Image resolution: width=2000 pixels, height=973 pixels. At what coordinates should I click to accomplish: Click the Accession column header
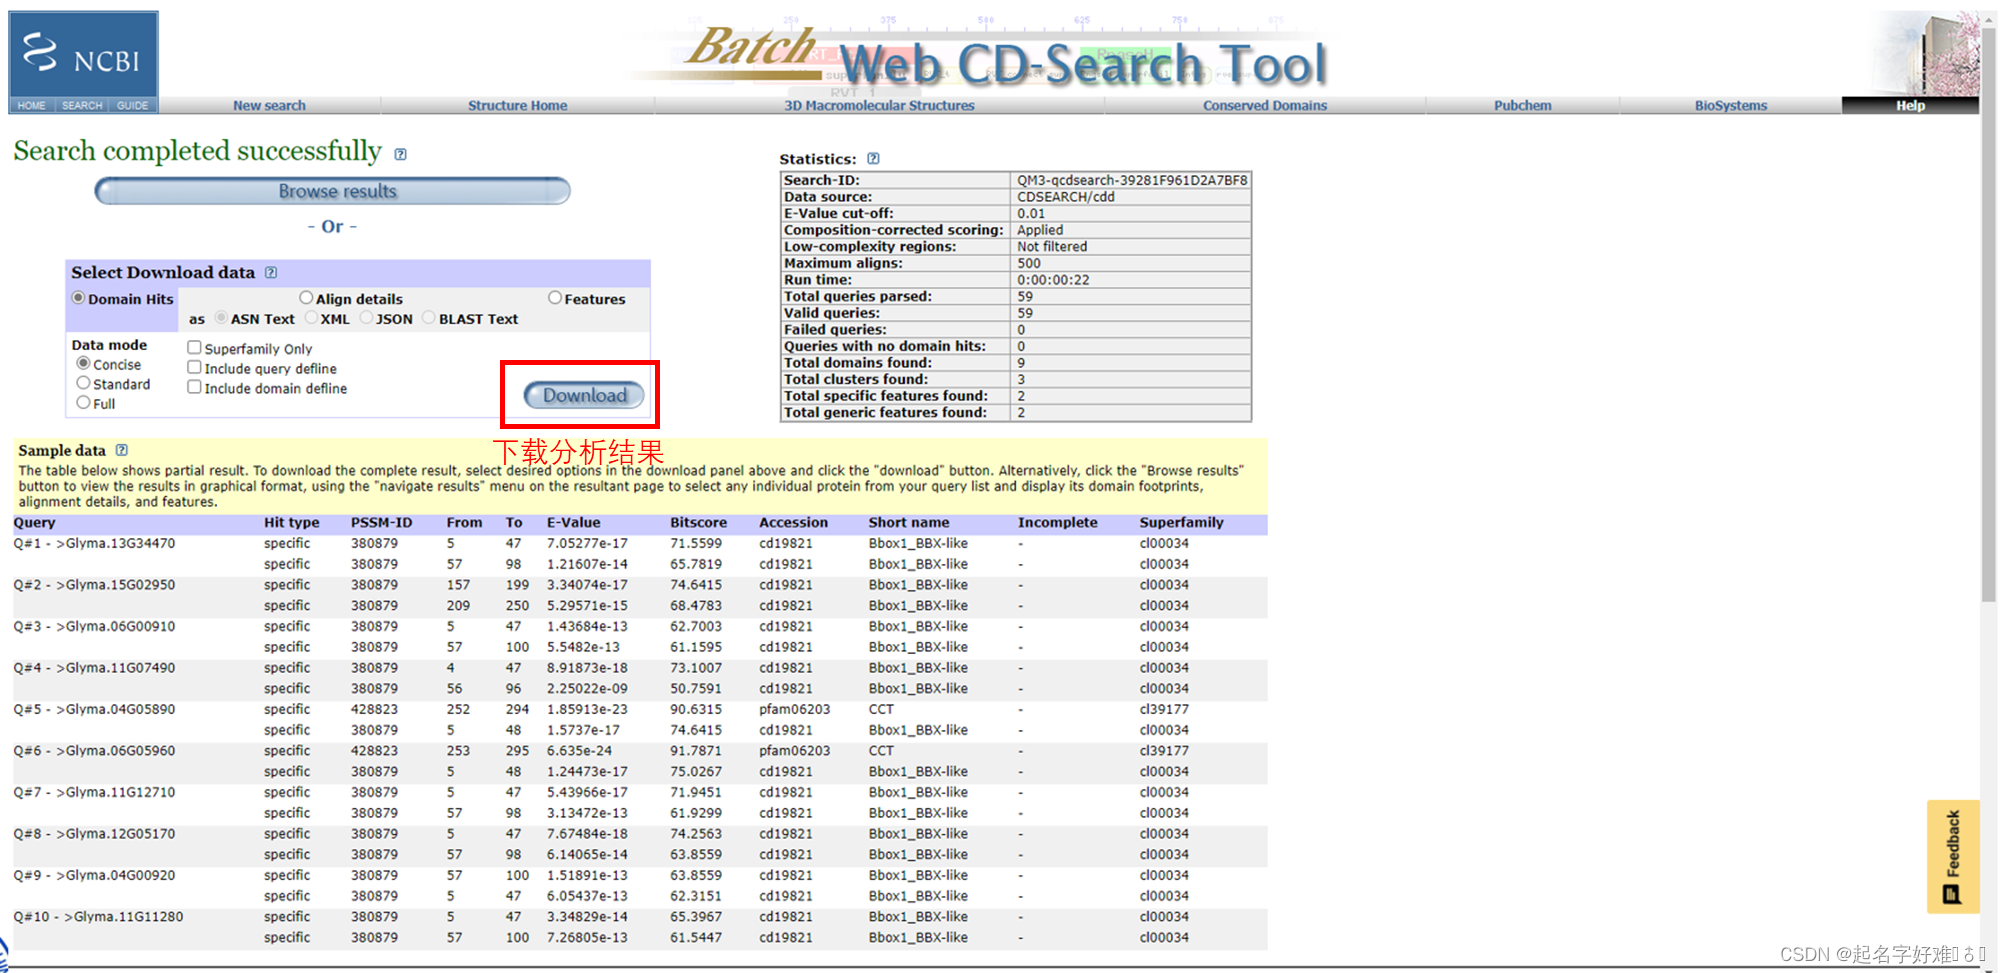[793, 522]
